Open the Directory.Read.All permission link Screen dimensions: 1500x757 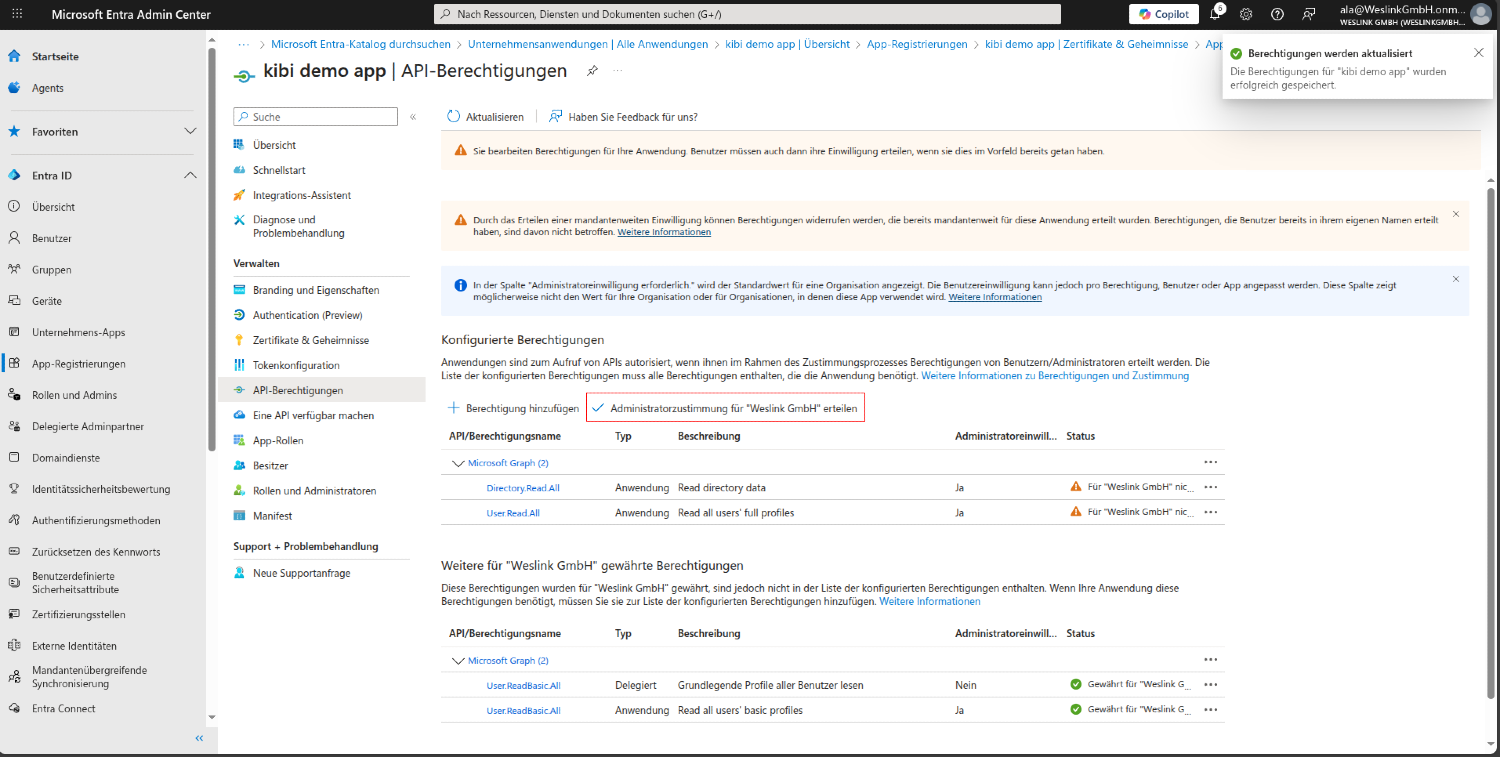click(523, 487)
